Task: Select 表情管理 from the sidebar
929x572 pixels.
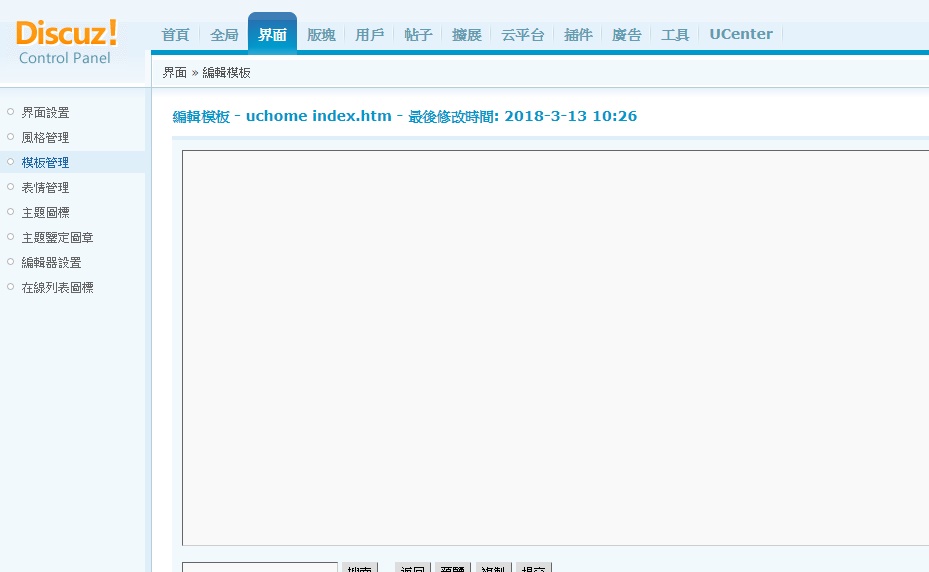Action: coord(45,188)
